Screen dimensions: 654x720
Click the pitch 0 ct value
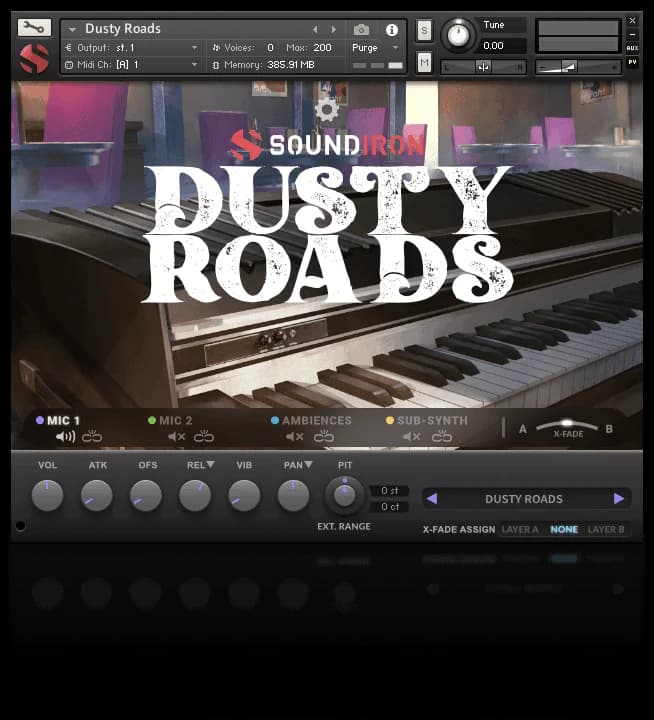pos(390,506)
